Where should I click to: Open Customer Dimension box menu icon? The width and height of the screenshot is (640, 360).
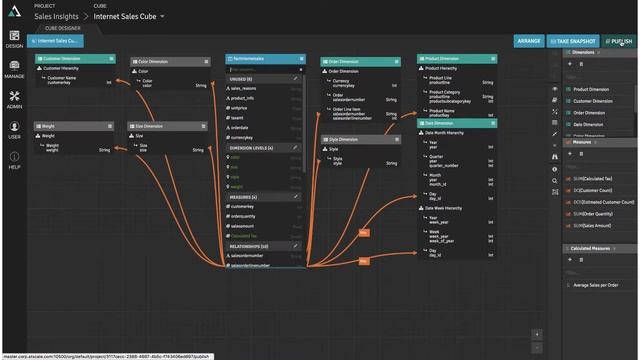pyautogui.click(x=111, y=59)
